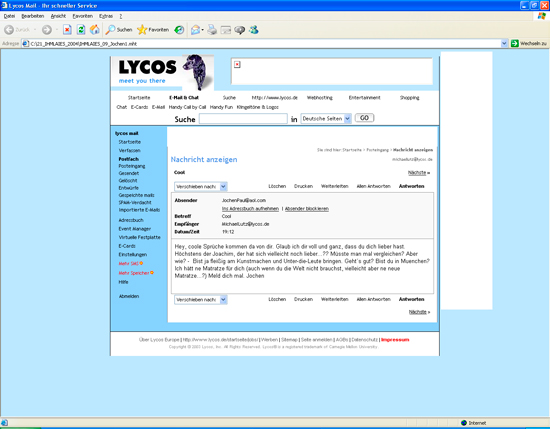The height and width of the screenshot is (429, 550).
Task: Select the E-Mail & Chat navigation tab
Action: point(184,98)
